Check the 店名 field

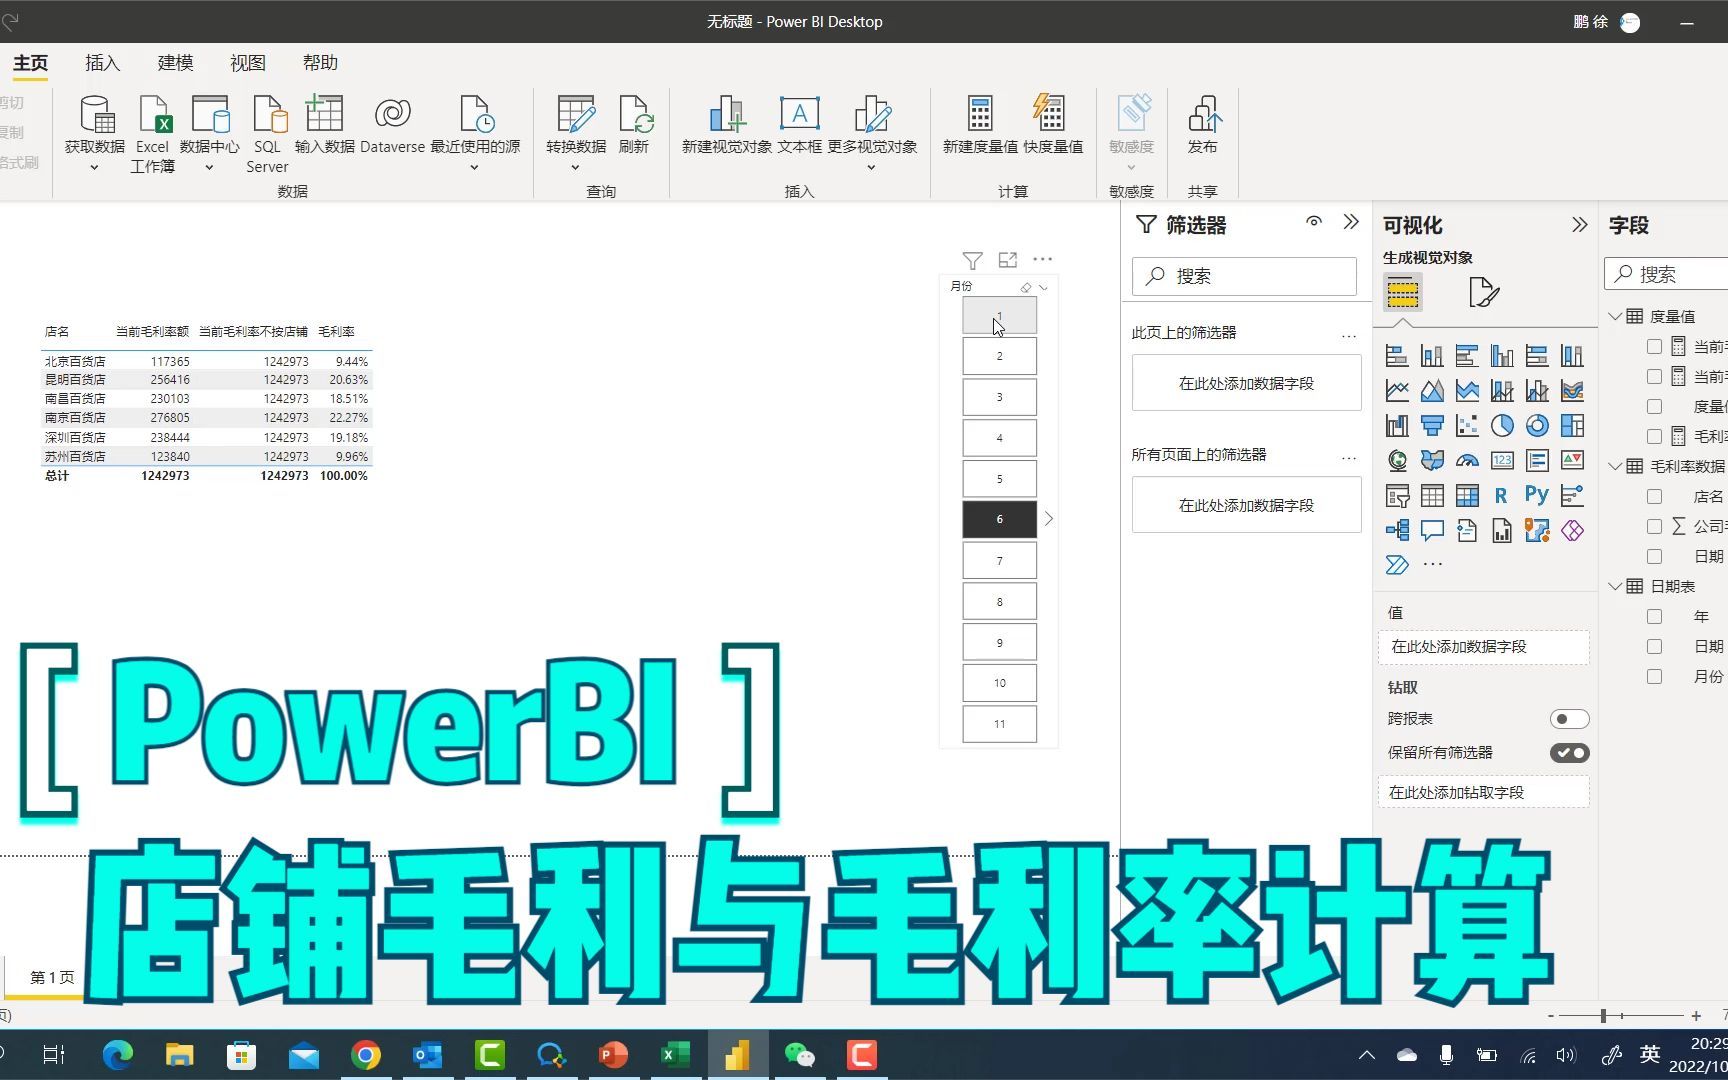point(1654,497)
